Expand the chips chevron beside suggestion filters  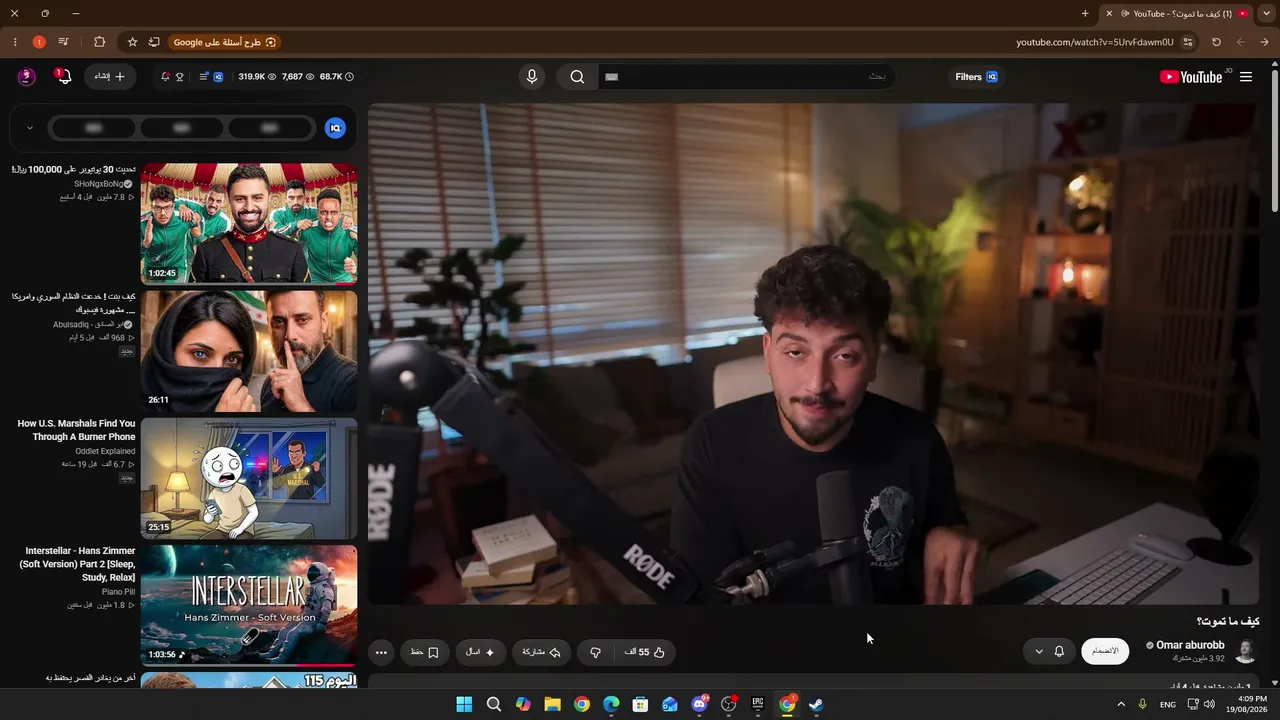pyautogui.click(x=30, y=128)
